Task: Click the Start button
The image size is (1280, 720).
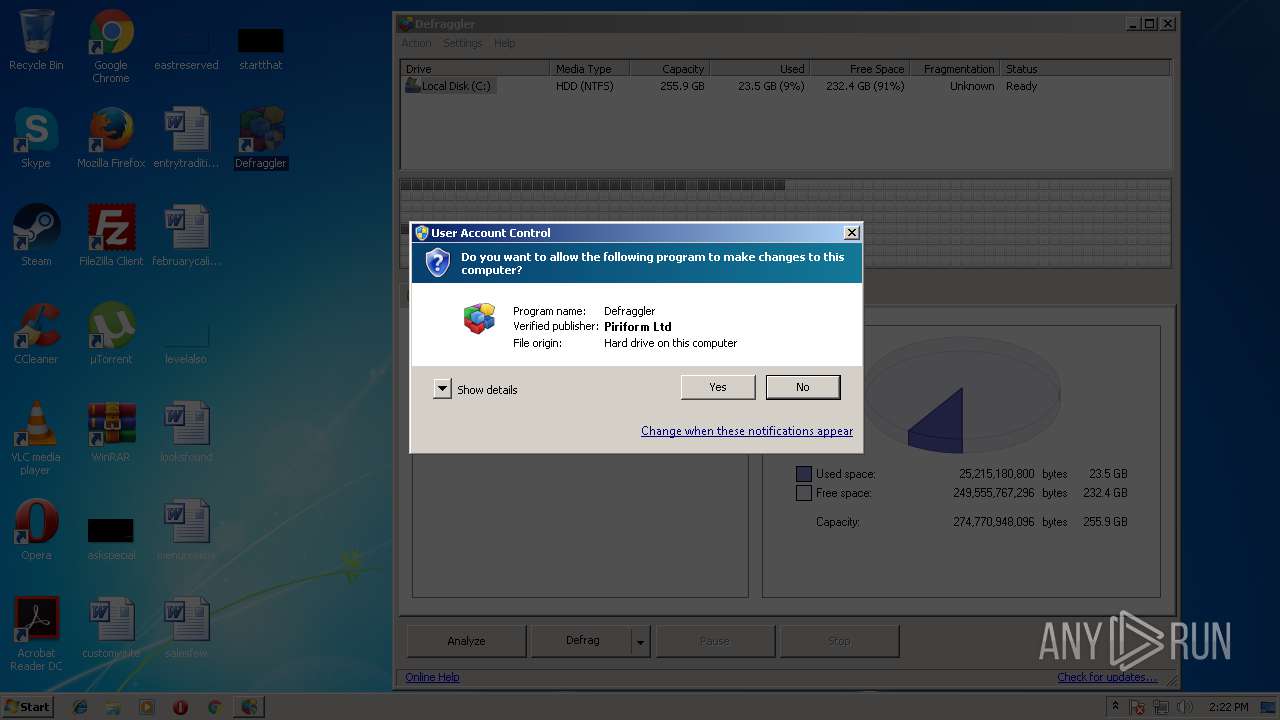Action: pyautogui.click(x=28, y=706)
